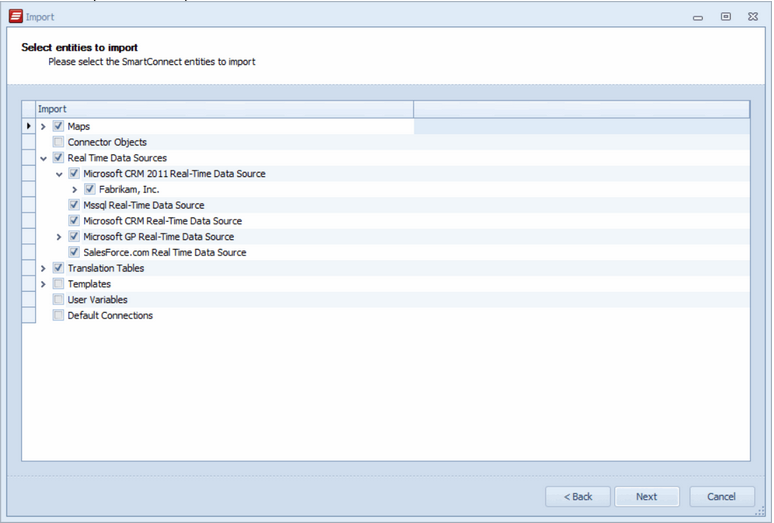Uncheck Fabrikam, Inc. checkbox

click(90, 189)
